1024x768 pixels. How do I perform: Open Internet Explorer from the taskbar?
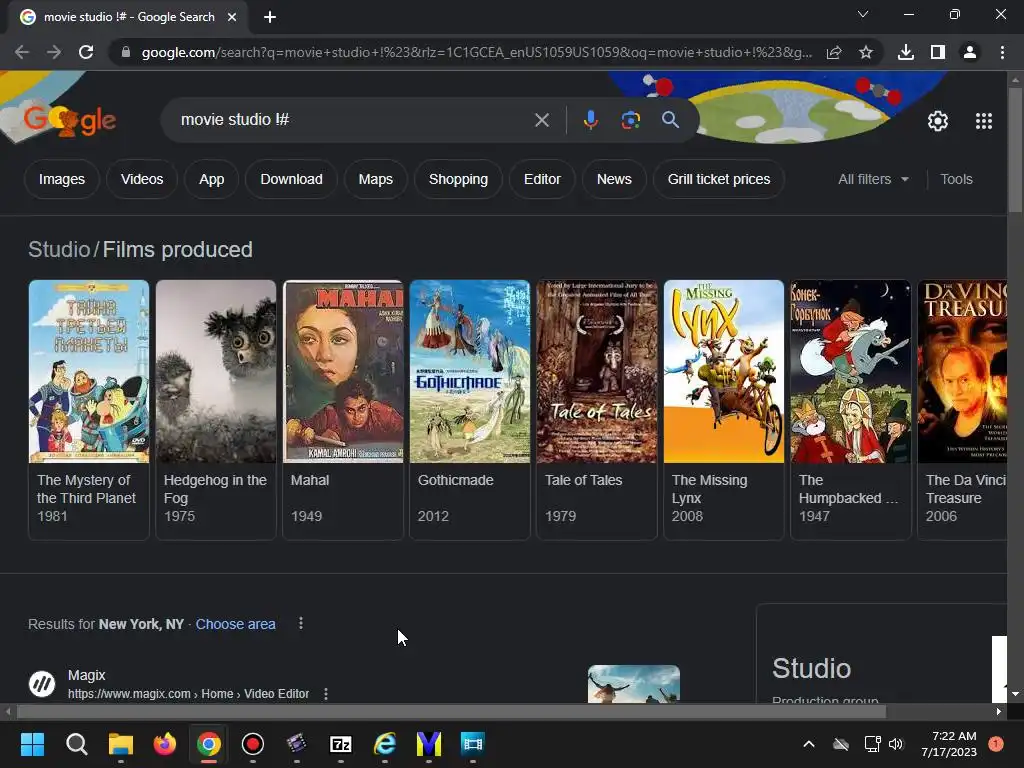pos(385,744)
